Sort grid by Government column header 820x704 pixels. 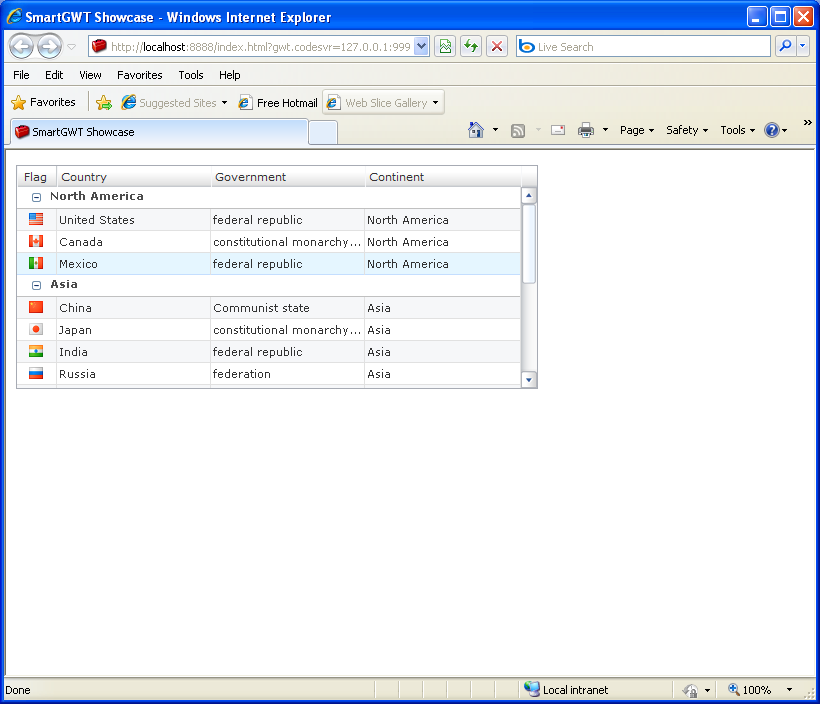[x=288, y=177]
